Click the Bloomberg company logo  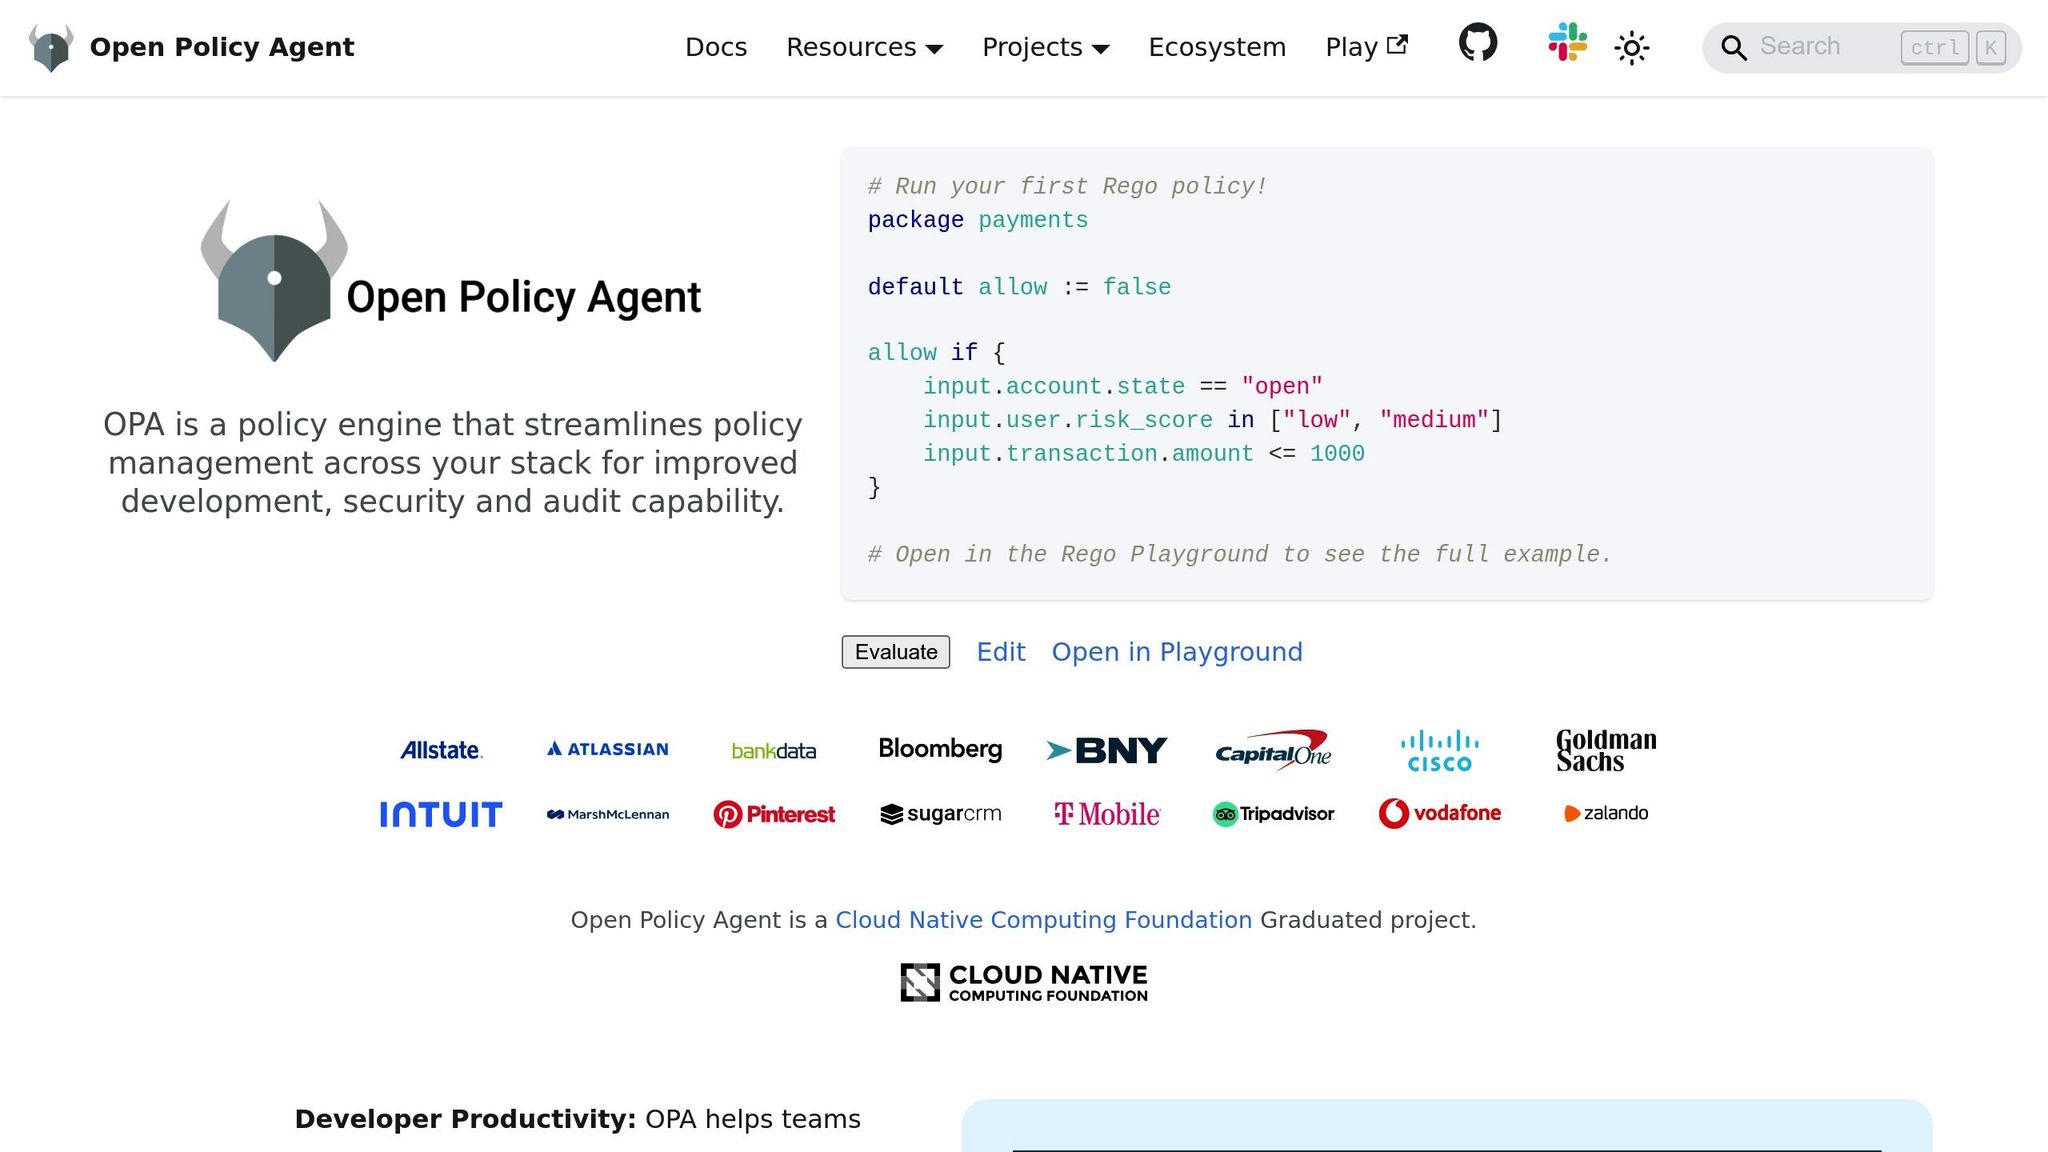click(x=939, y=749)
